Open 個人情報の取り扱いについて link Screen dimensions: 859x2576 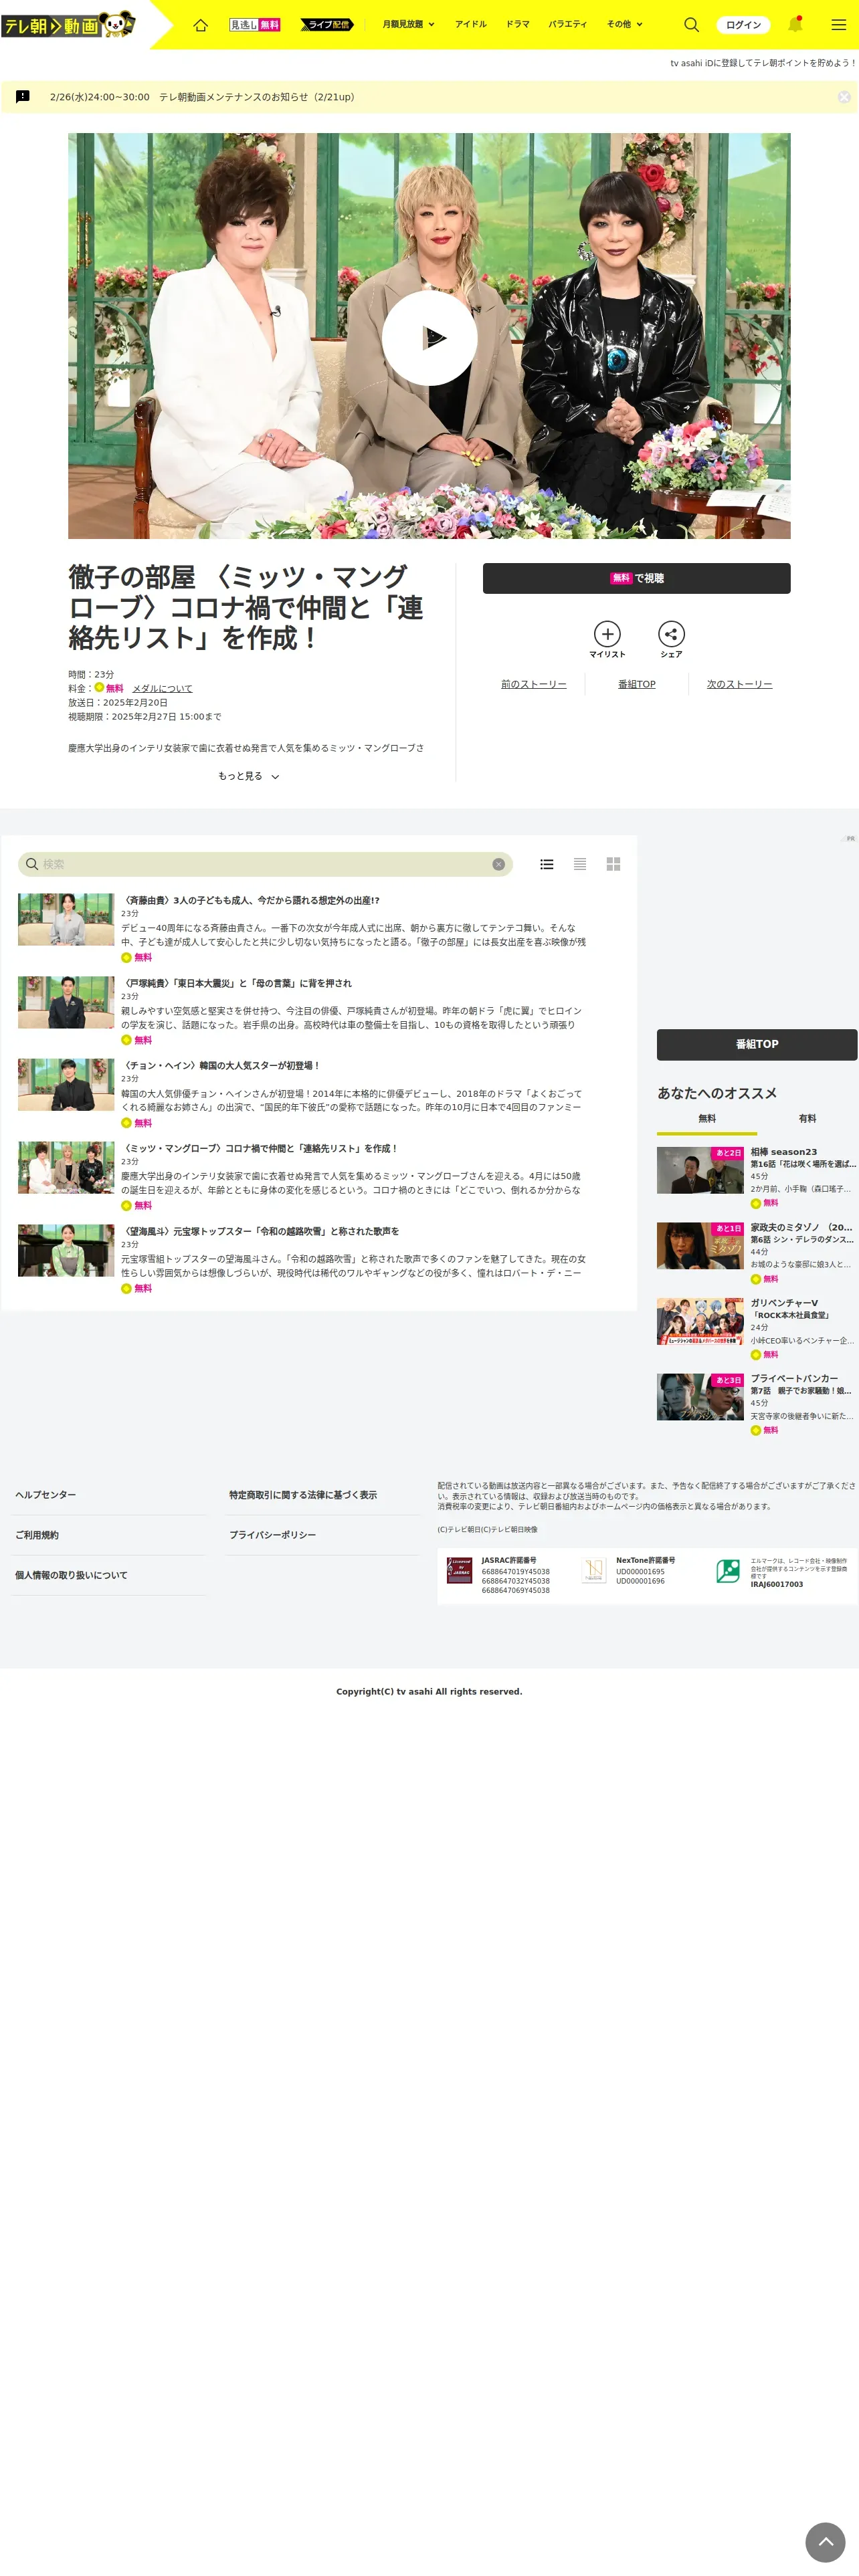click(x=71, y=1574)
